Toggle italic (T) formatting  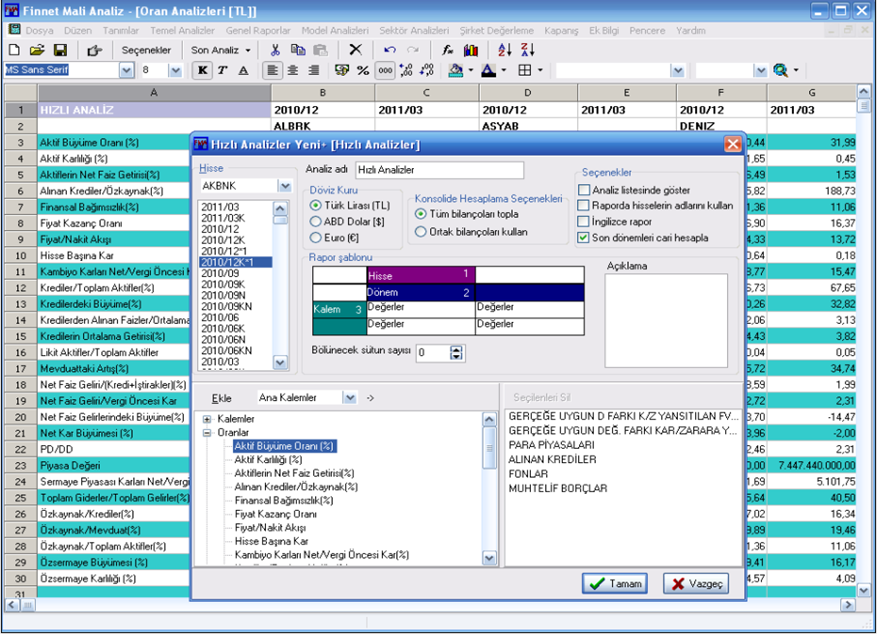tap(223, 70)
